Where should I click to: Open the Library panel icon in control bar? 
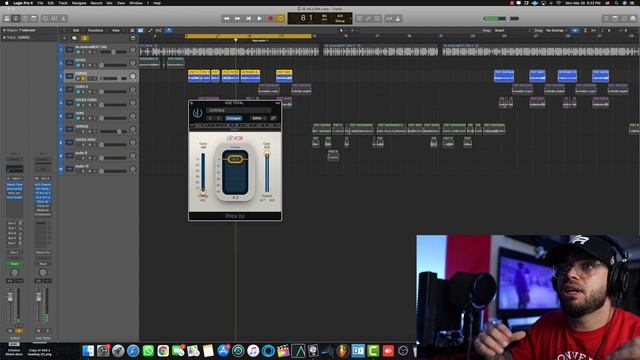(x=7, y=18)
